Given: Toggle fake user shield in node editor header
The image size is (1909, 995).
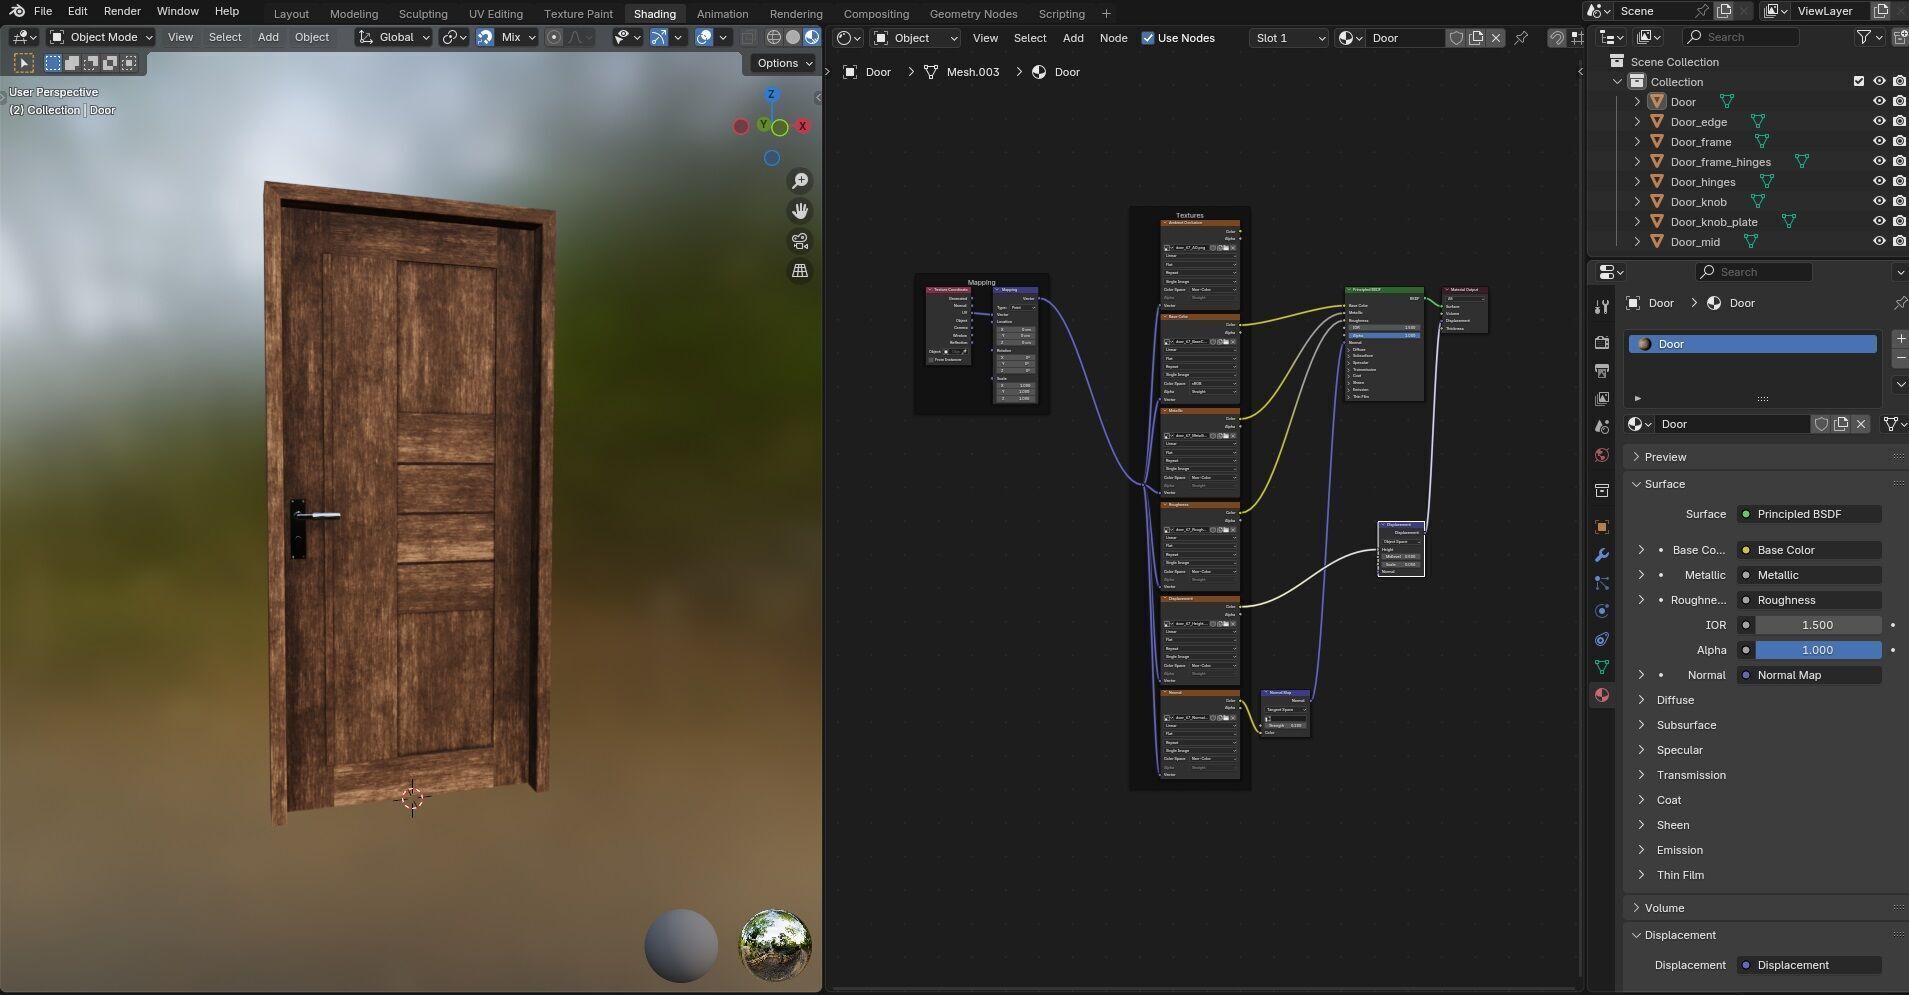Looking at the screenshot, I should coord(1457,38).
